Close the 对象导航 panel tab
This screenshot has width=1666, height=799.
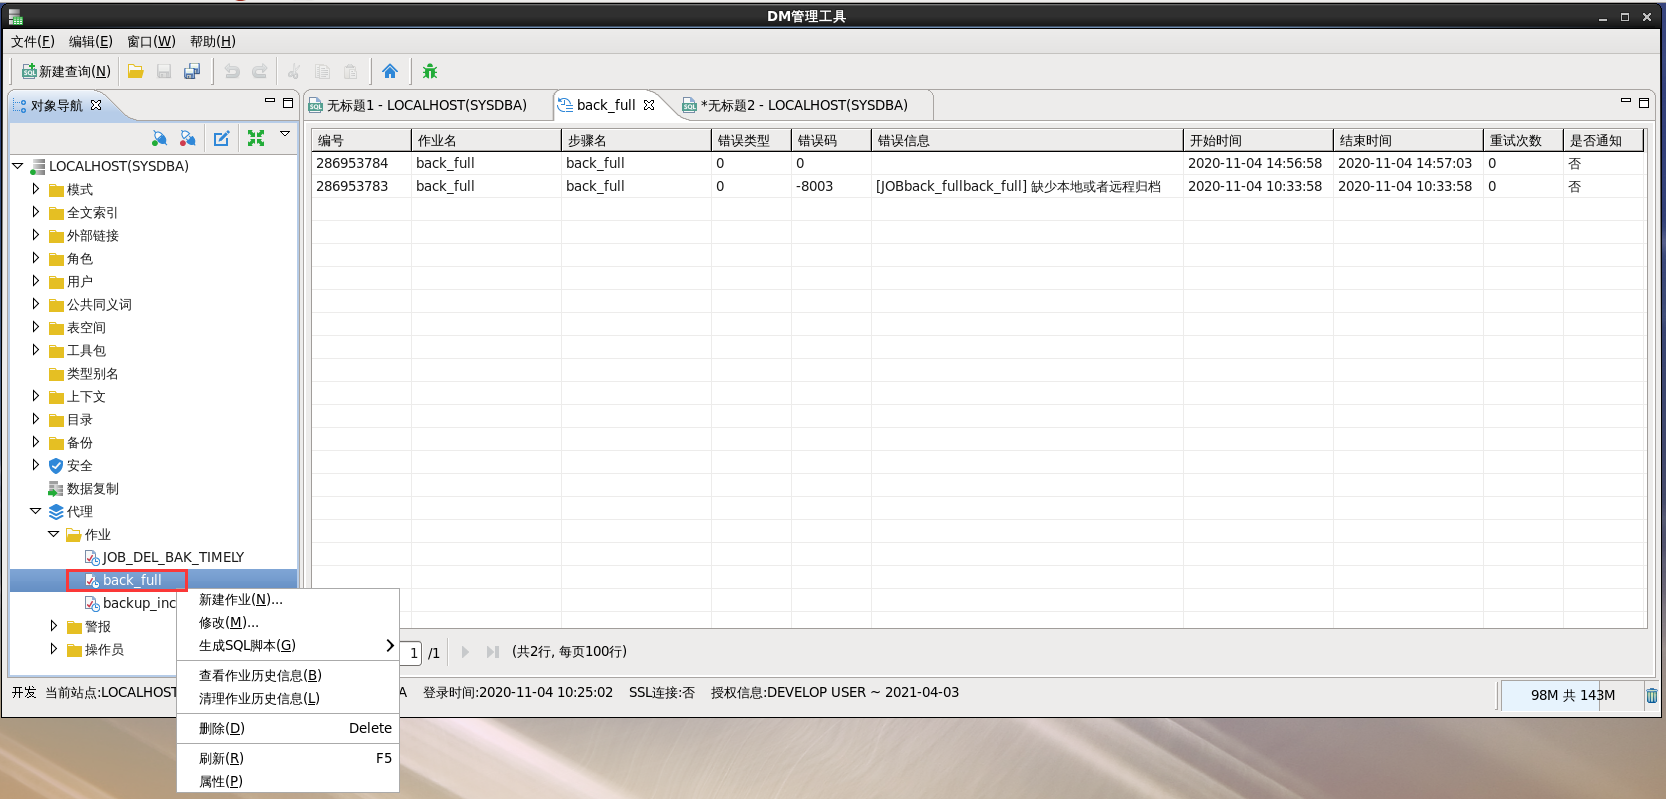pos(96,105)
